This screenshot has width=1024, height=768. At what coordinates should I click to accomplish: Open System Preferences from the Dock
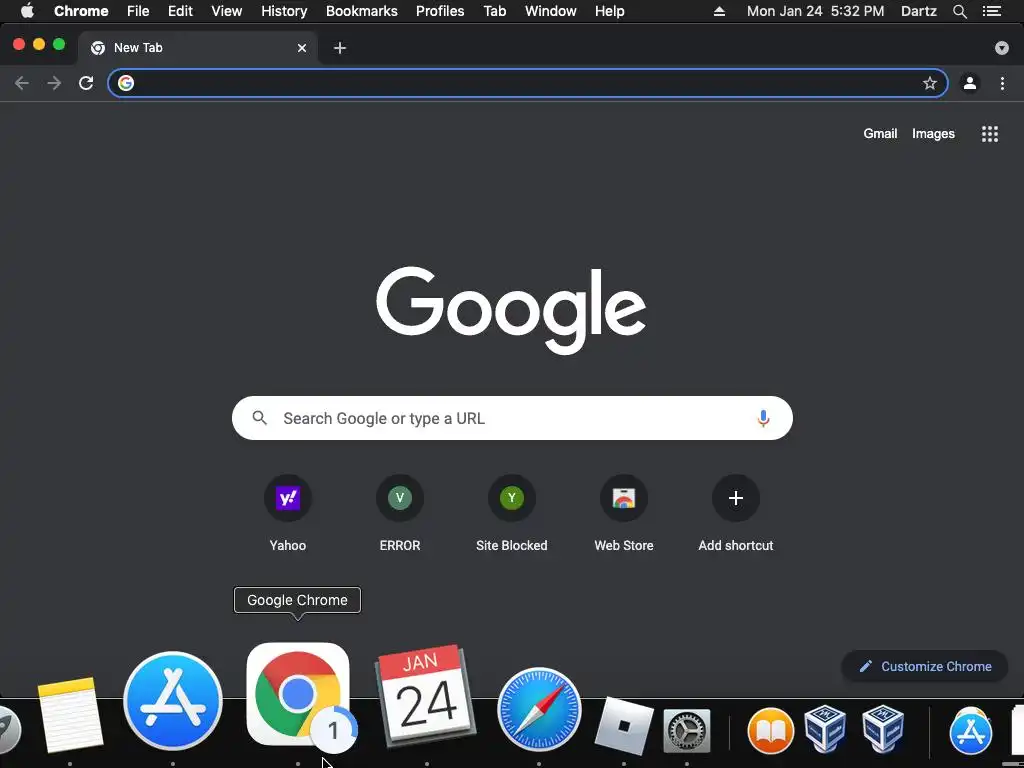pos(686,731)
